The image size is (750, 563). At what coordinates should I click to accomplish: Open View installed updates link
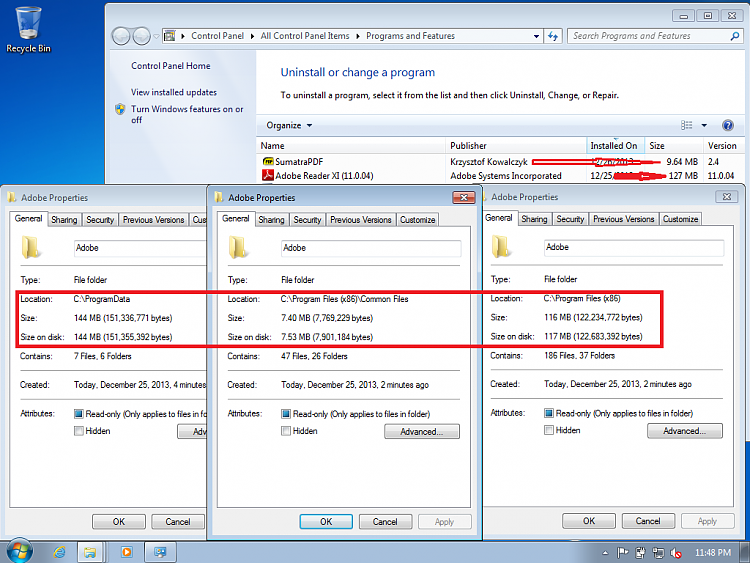(174, 92)
